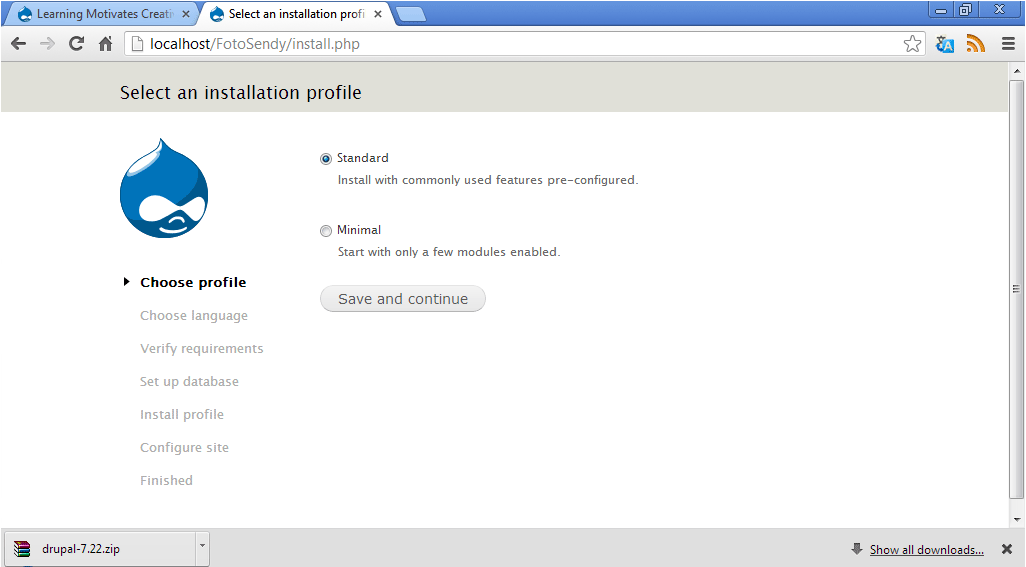1026x567 pixels.
Task: Click the Drupal drop logo
Action: coord(164,188)
